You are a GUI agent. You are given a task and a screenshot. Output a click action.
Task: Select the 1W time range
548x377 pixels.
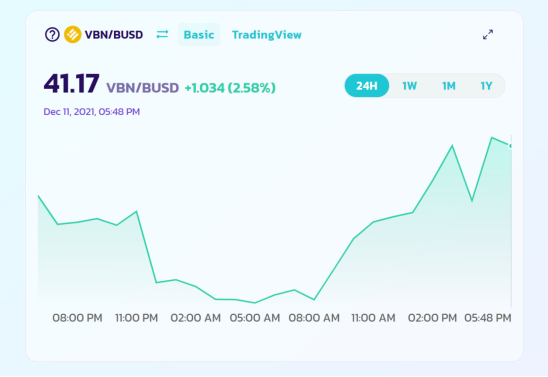409,86
